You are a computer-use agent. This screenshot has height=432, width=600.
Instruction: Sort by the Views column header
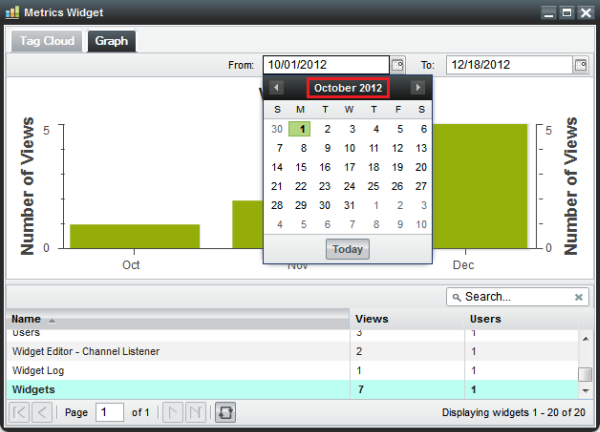coord(407,319)
